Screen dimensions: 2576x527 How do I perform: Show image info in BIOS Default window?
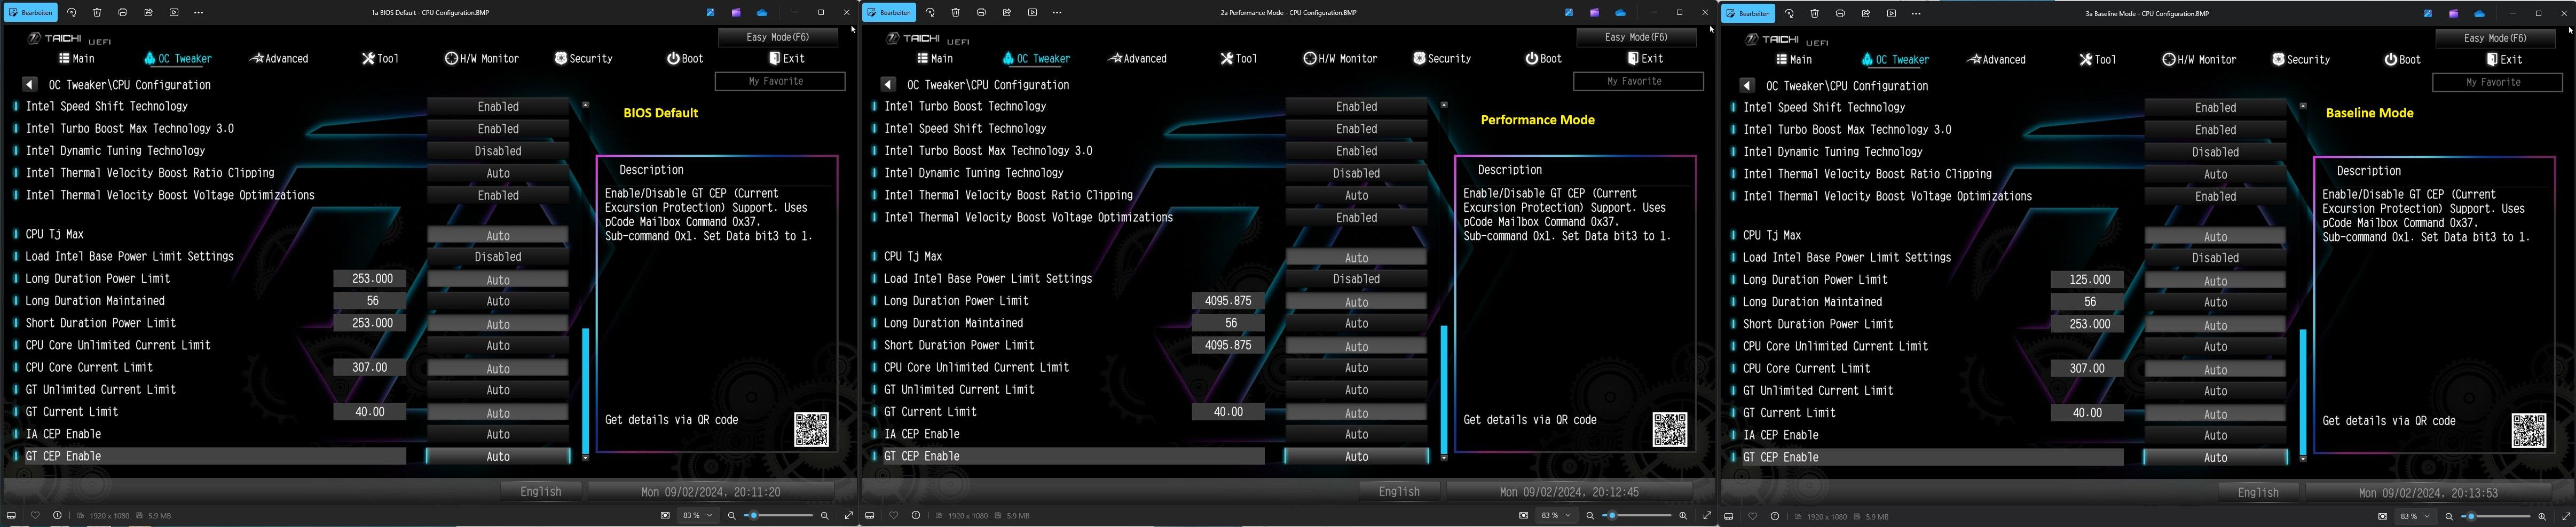tap(58, 515)
